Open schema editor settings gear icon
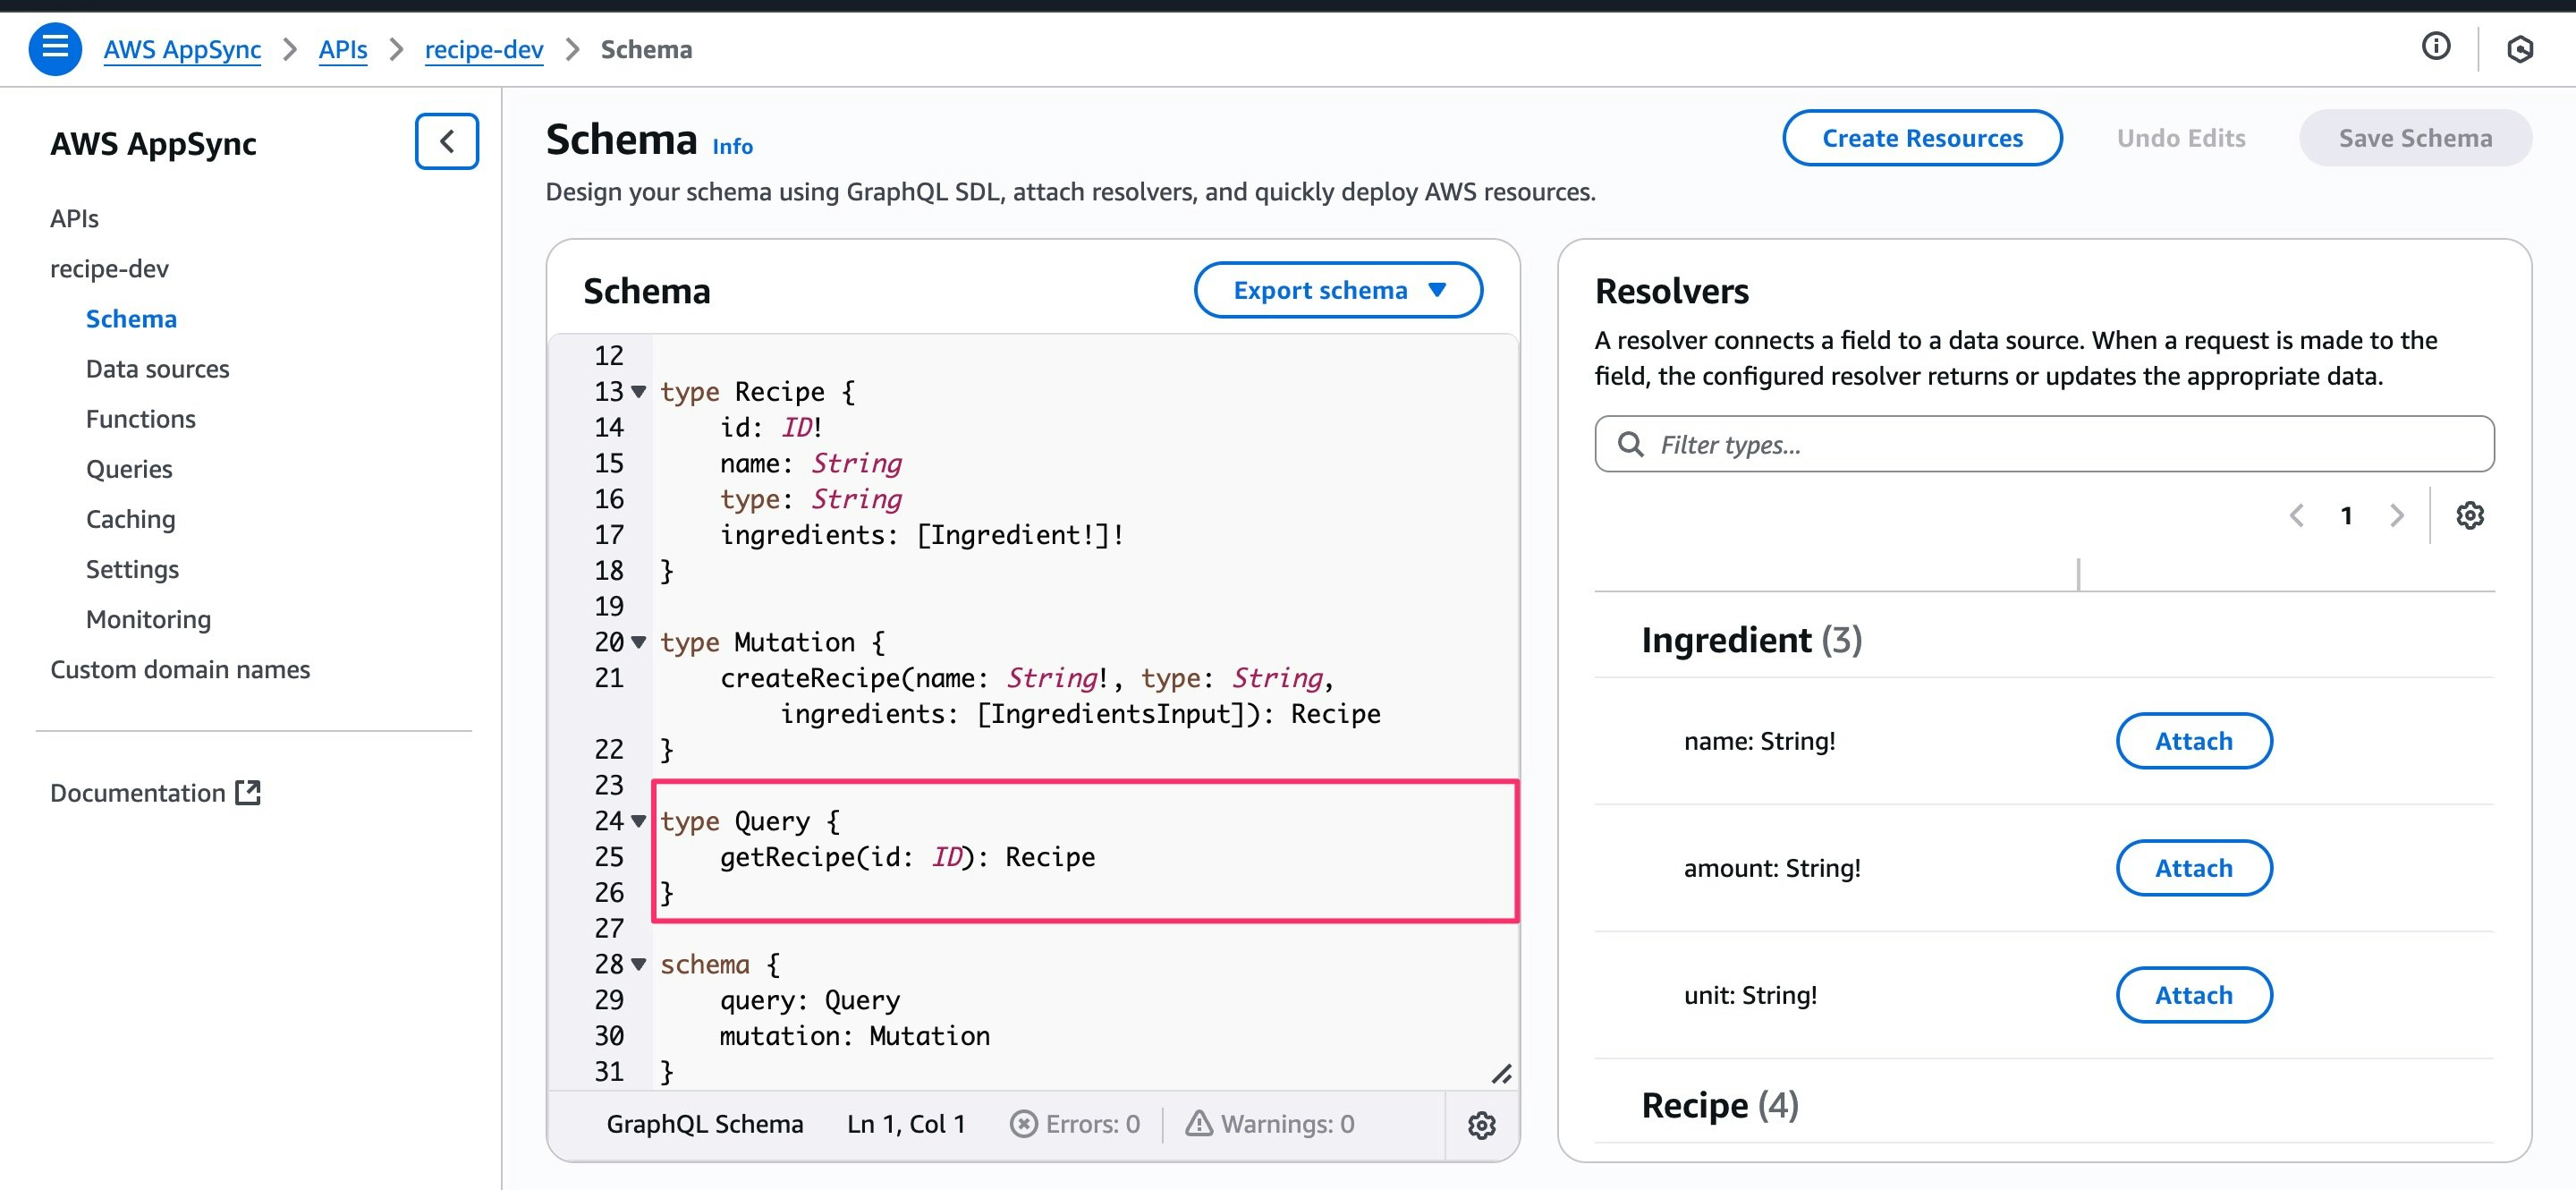 tap(1481, 1125)
